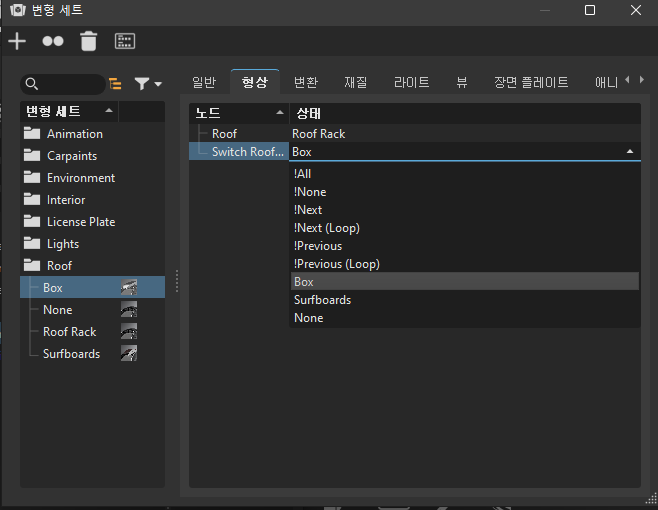Maximize the 변형 세트 window

(590, 10)
